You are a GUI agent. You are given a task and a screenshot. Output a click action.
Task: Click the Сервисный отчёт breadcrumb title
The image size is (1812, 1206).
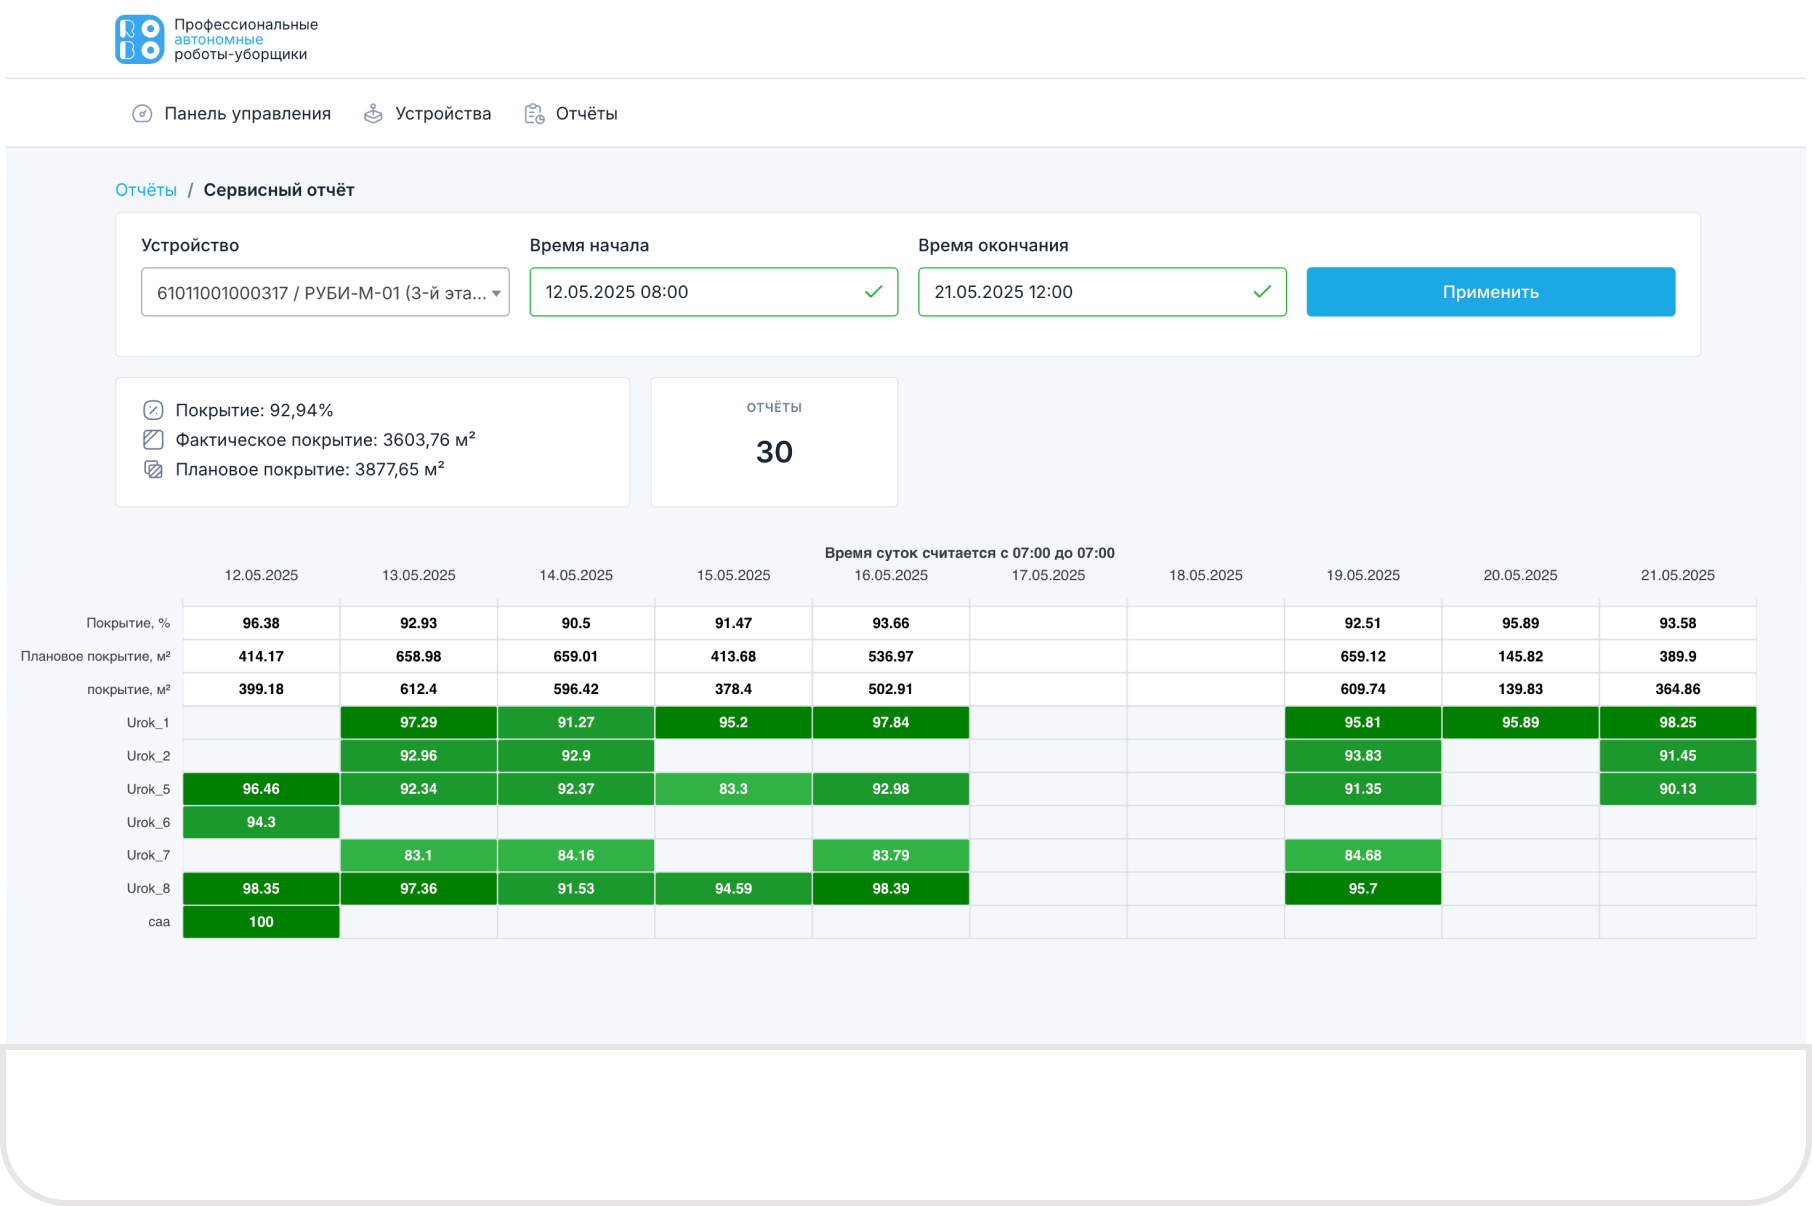point(279,190)
